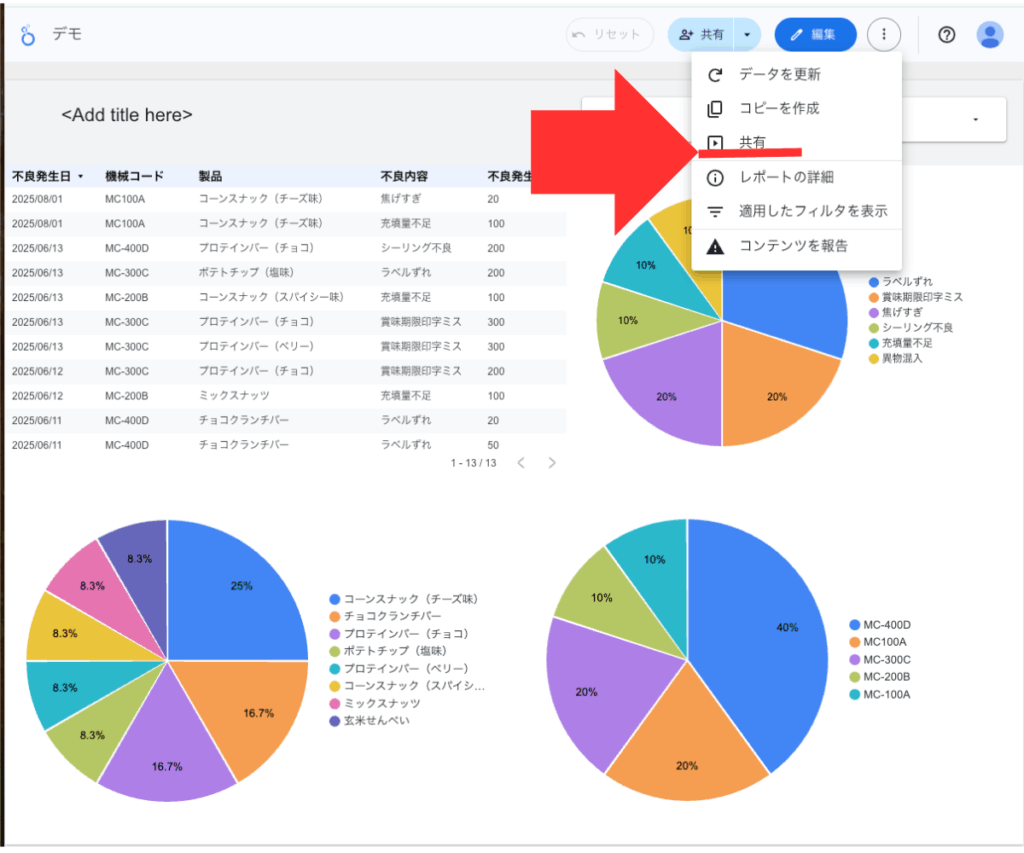Open the filter dropdown at top right
This screenshot has width=1024, height=853.
(975, 120)
